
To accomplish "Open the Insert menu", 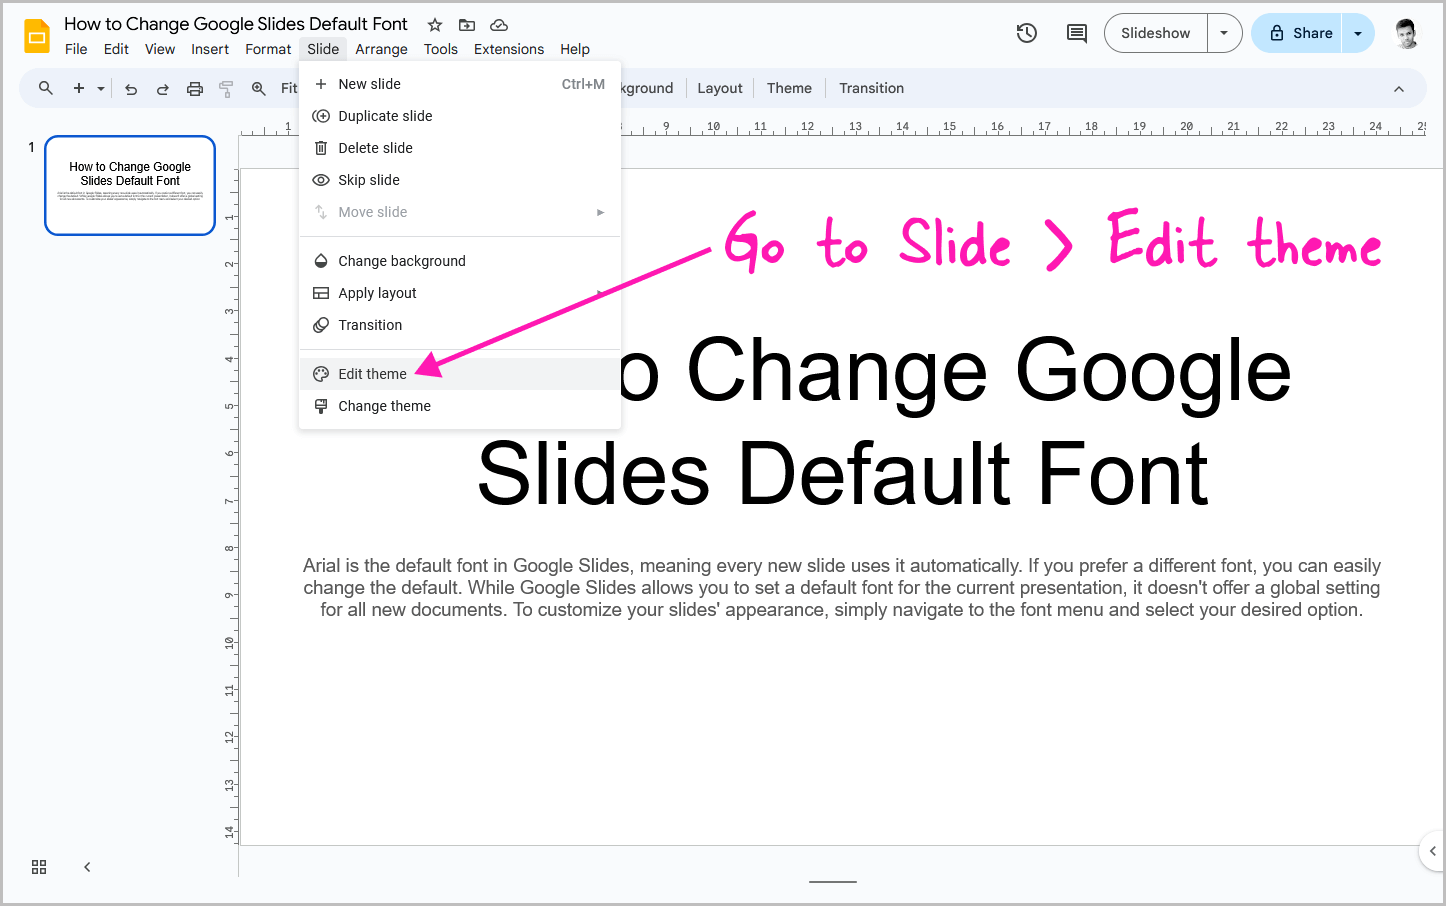I will click(x=210, y=49).
